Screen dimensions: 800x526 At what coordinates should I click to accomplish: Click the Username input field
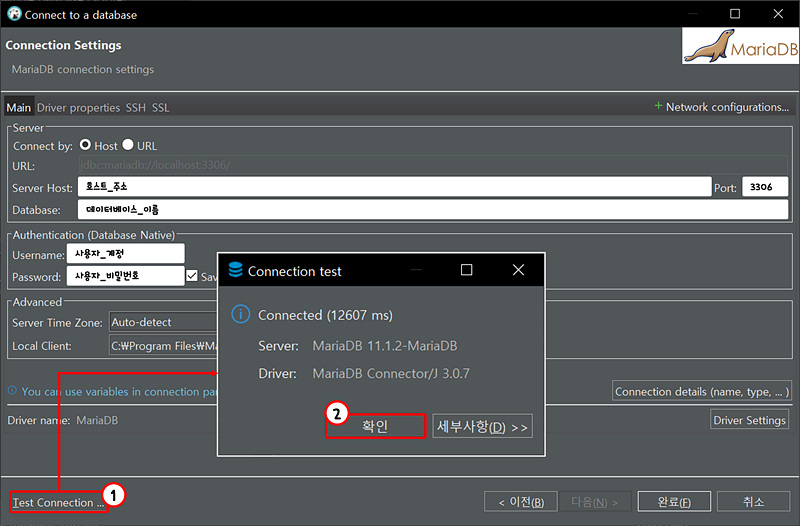(126, 254)
